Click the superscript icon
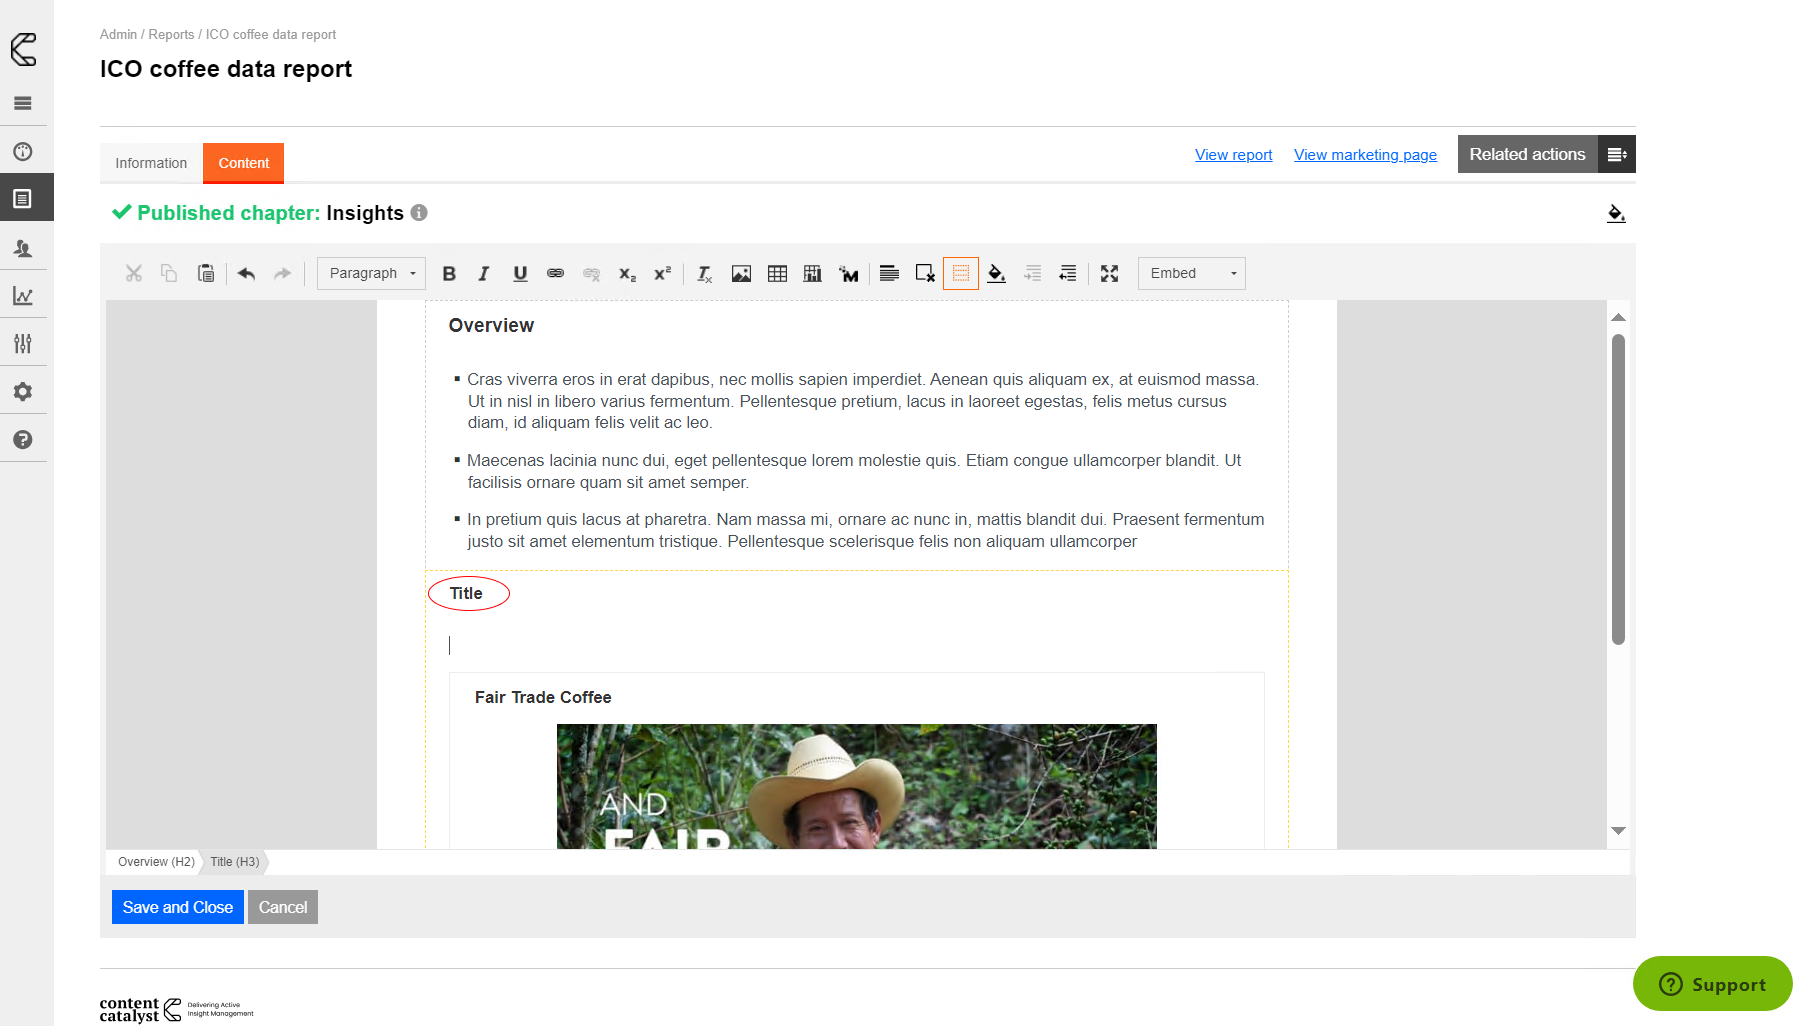The height and width of the screenshot is (1026, 1812). tap(662, 274)
